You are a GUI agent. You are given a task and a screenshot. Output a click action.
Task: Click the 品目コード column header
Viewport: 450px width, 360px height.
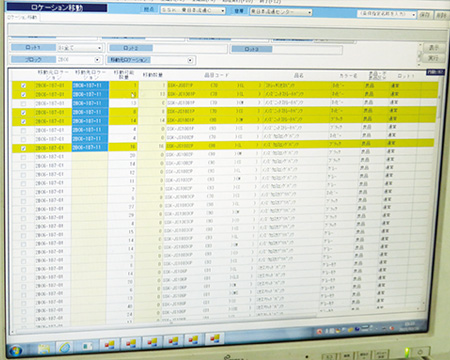217,75
